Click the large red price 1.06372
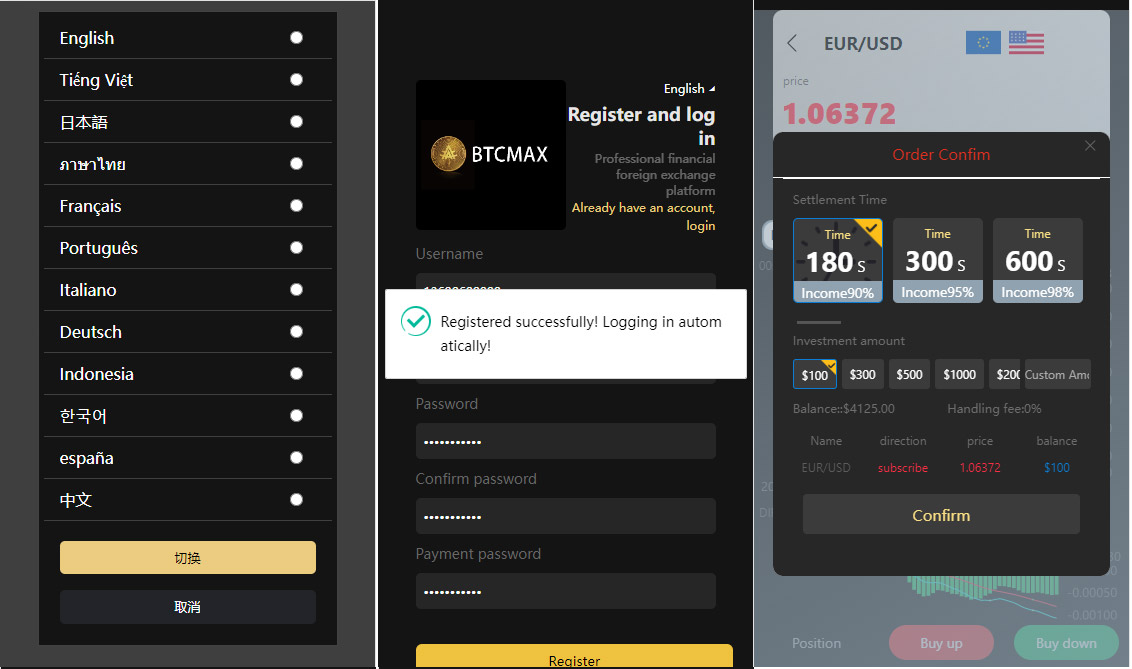 (x=840, y=113)
